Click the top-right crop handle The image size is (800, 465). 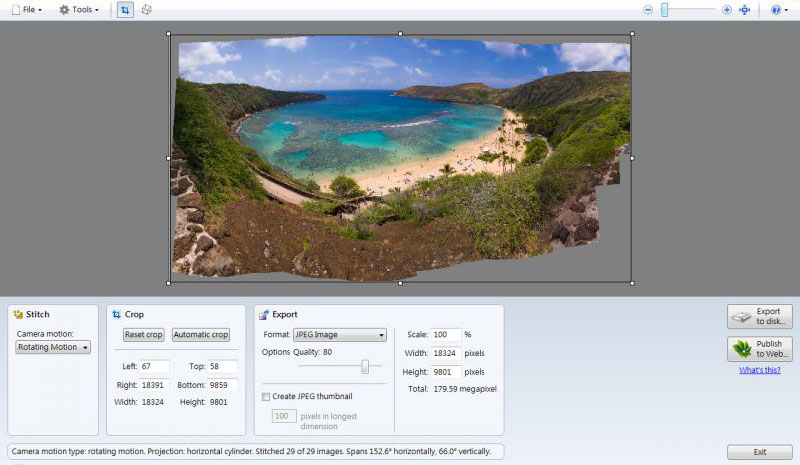[632, 34]
